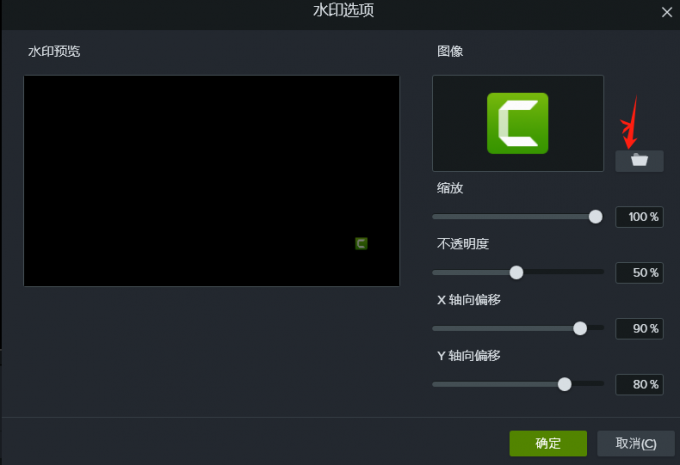Click the X 轴向偏移 slider handle

coord(580,328)
